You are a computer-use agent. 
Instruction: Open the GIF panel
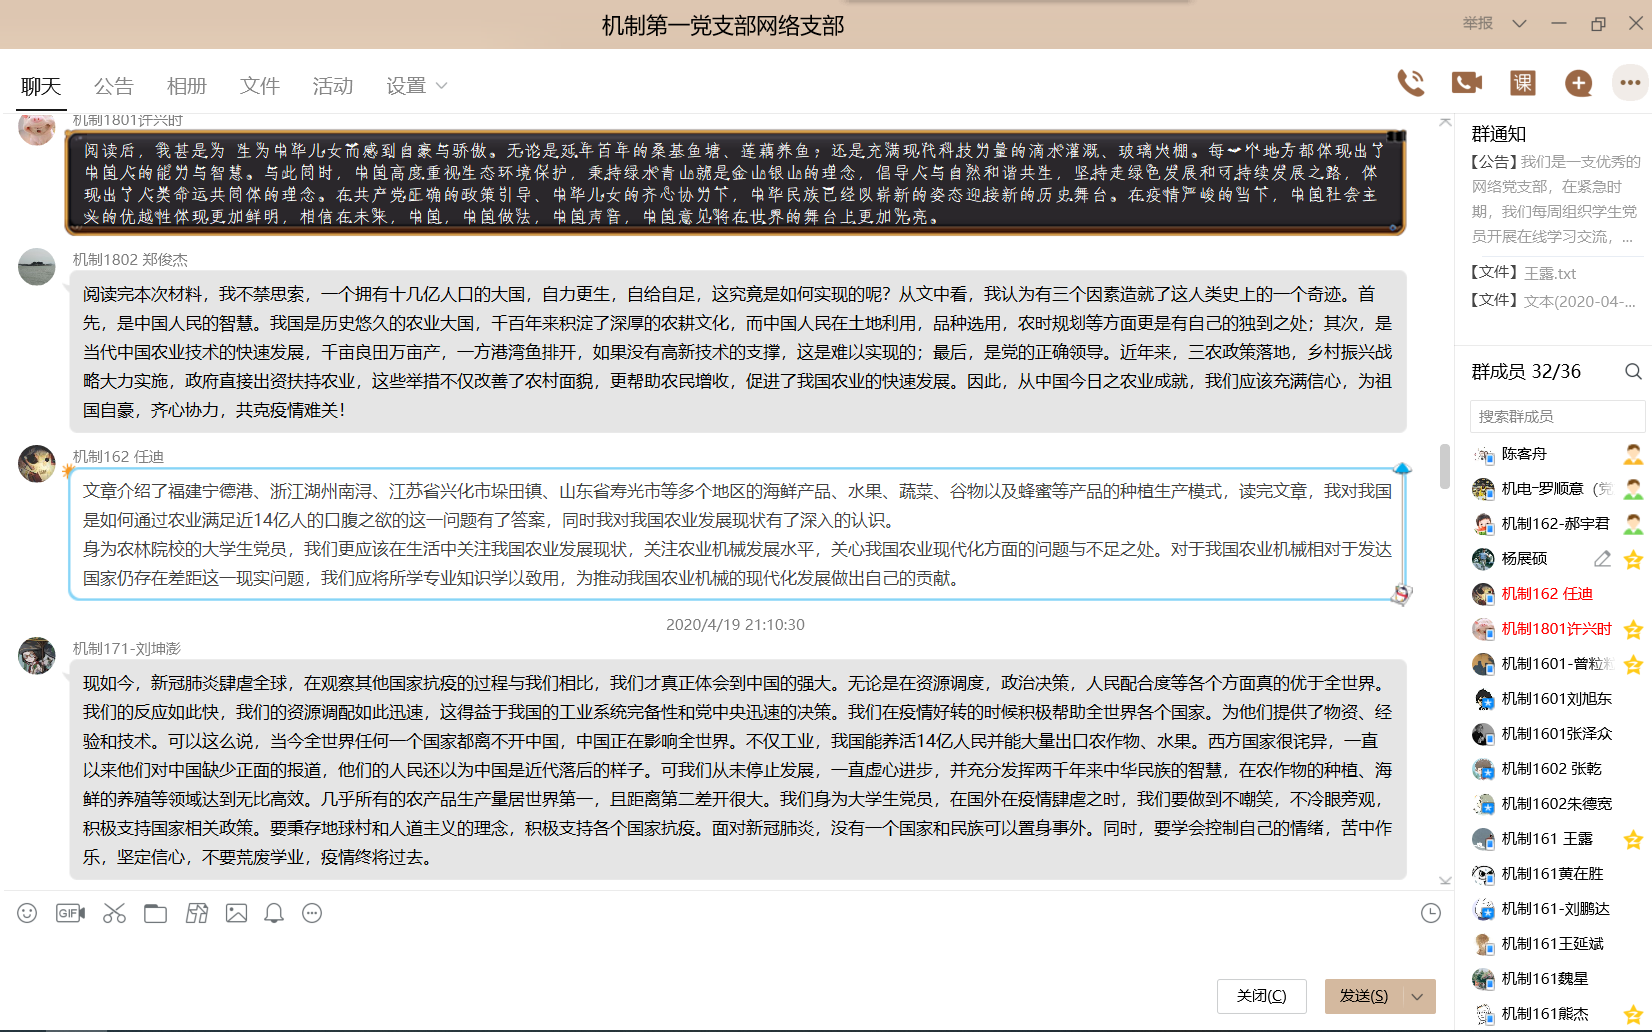tap(69, 913)
